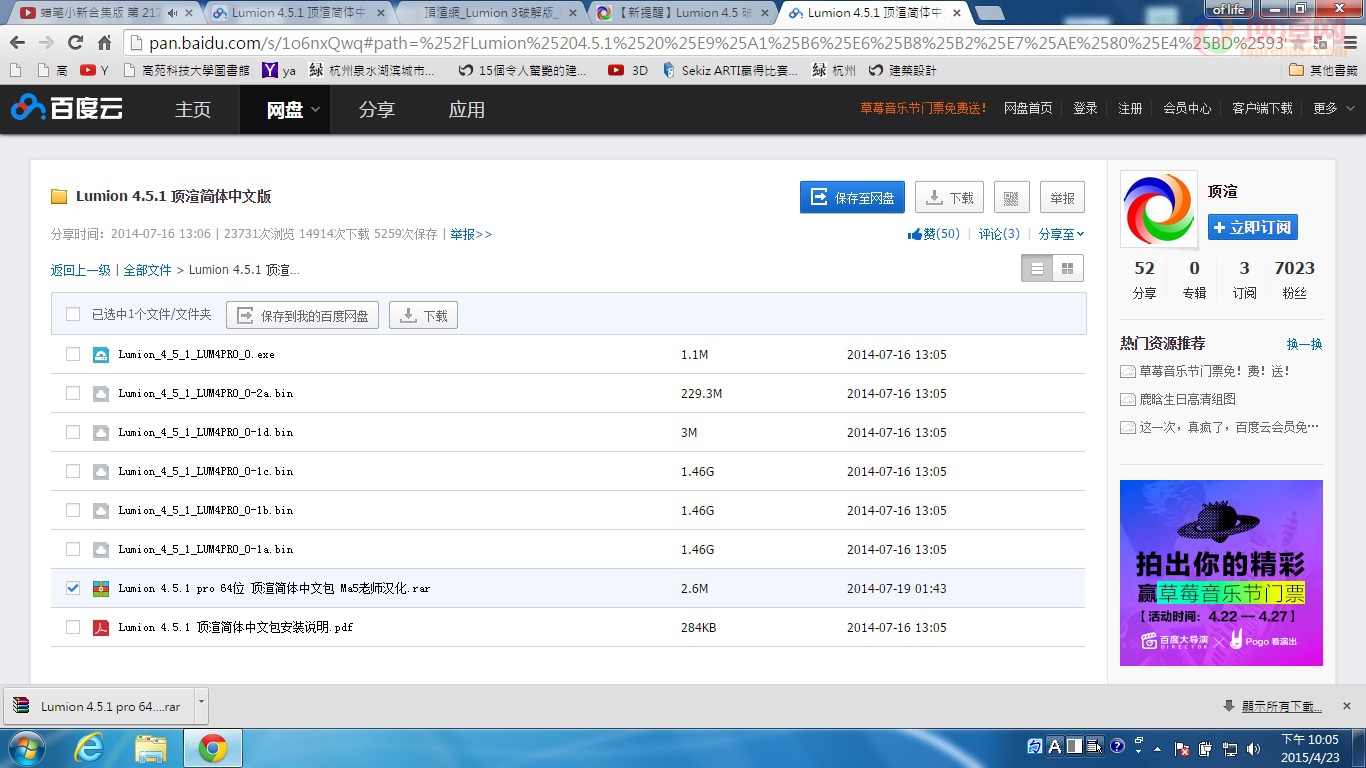Open Internet Explorer from taskbar
The height and width of the screenshot is (768, 1366).
click(x=89, y=747)
